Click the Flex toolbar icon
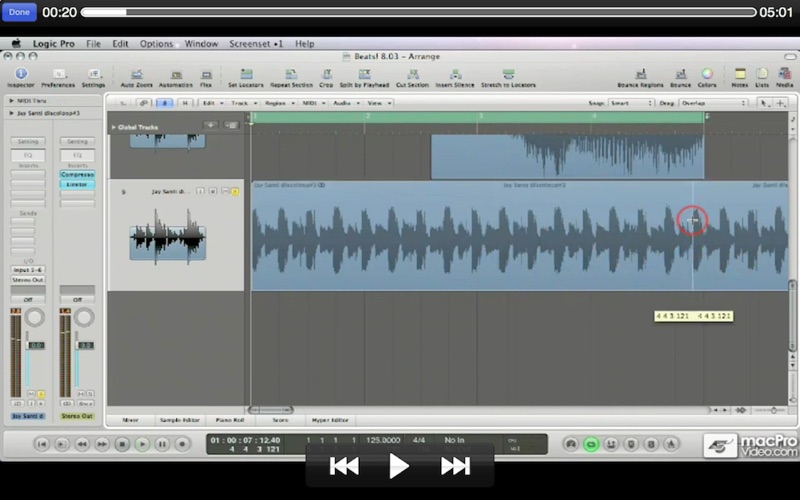Viewport: 800px width, 500px height. tap(206, 74)
